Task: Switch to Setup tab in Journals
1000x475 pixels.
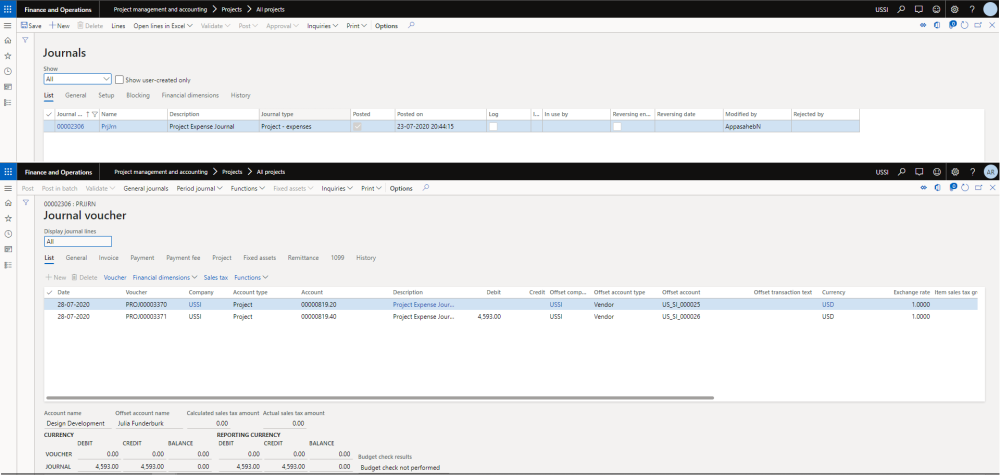Action: pos(106,95)
